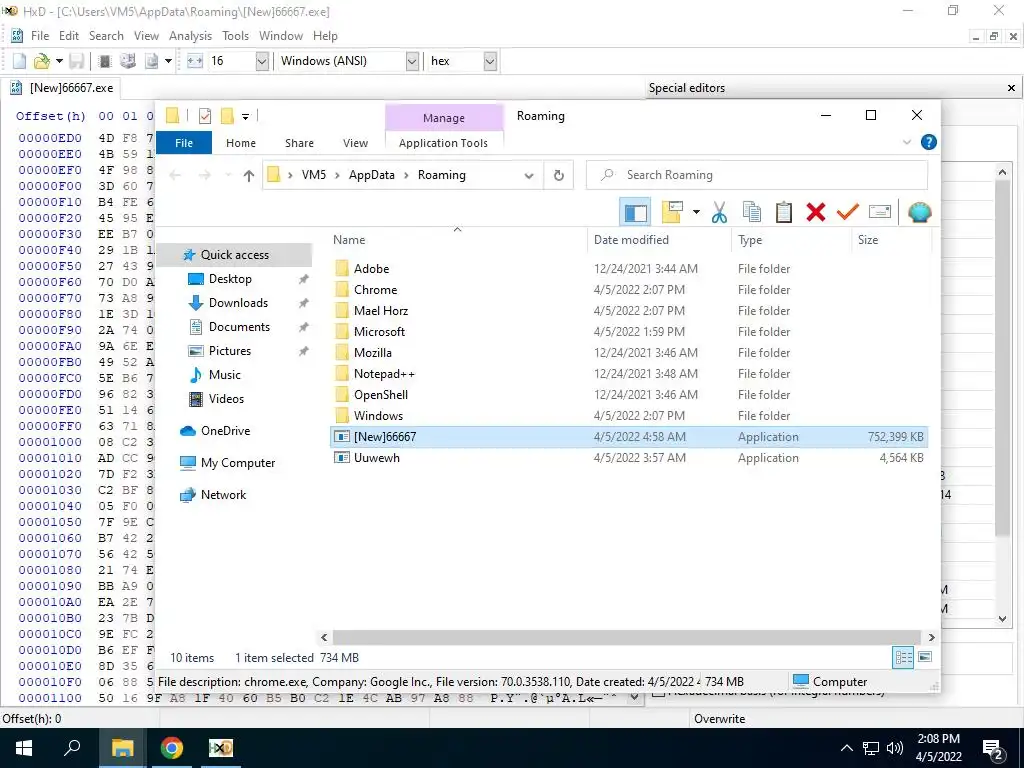Image resolution: width=1024 pixels, height=768 pixels.
Task: Open the Tools menu in HxD
Action: [x=235, y=36]
